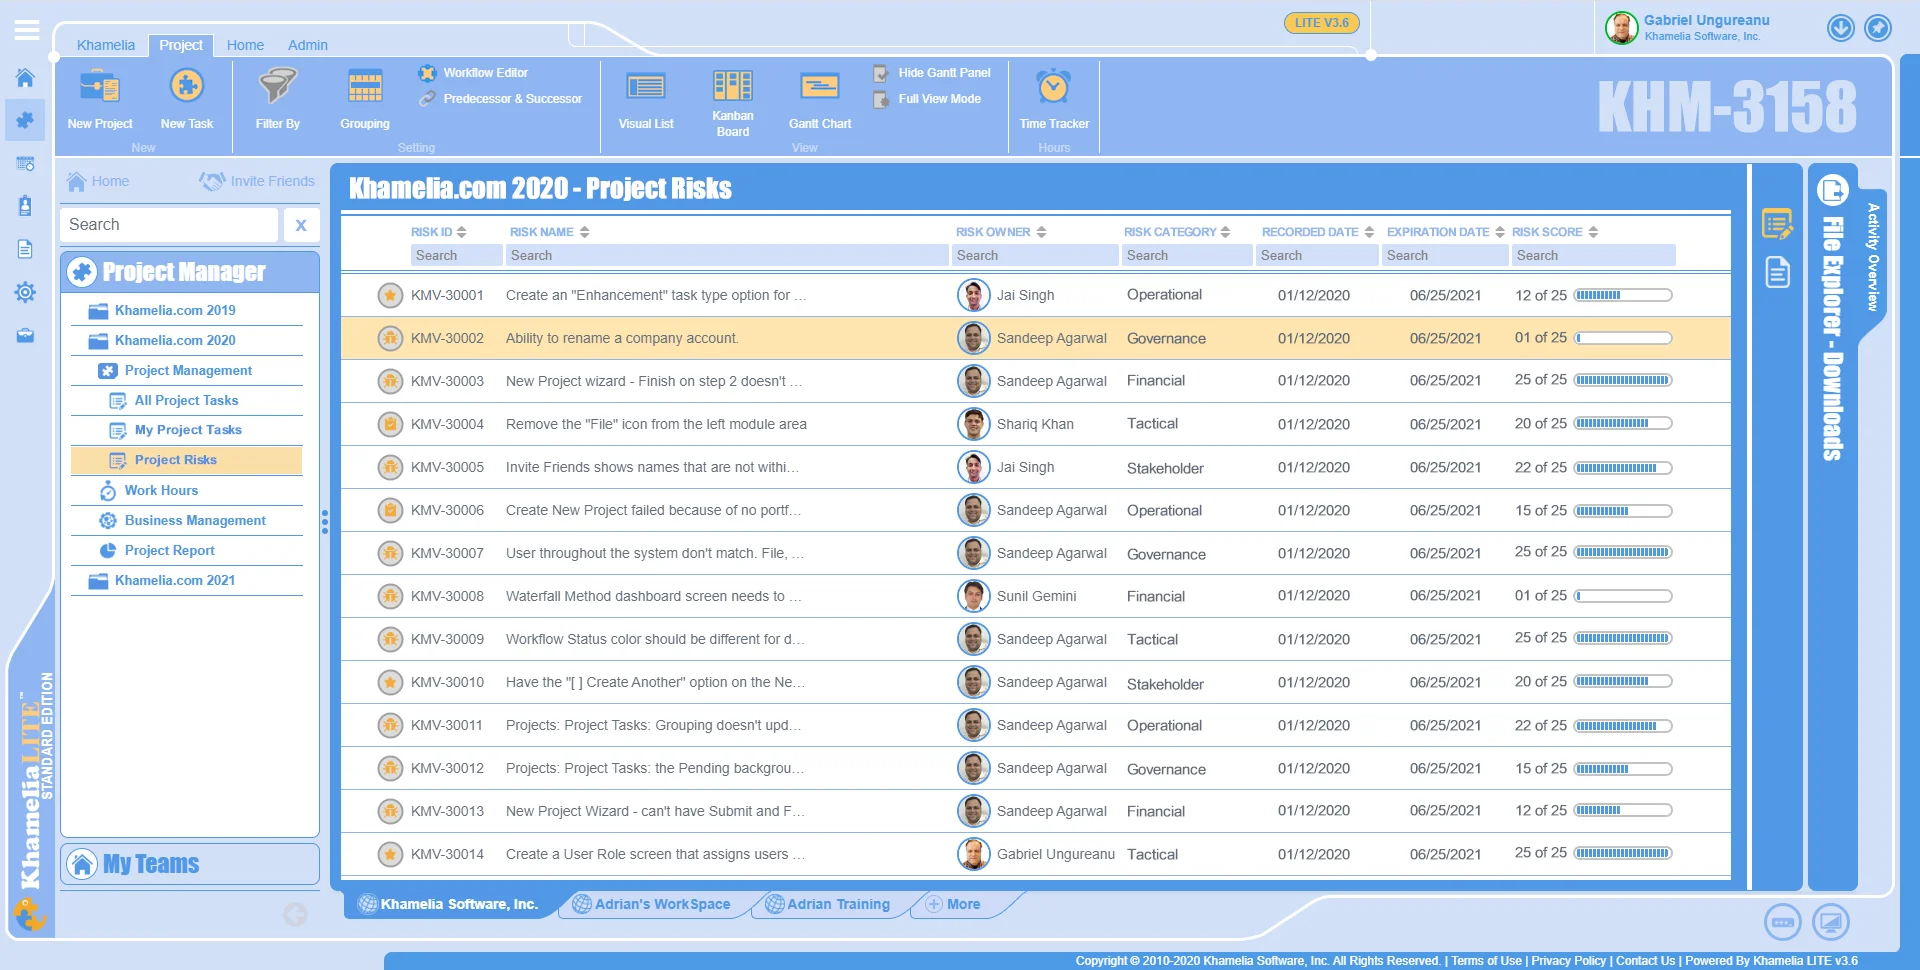Open the home icon in left rail
The image size is (1920, 970).
25,77
